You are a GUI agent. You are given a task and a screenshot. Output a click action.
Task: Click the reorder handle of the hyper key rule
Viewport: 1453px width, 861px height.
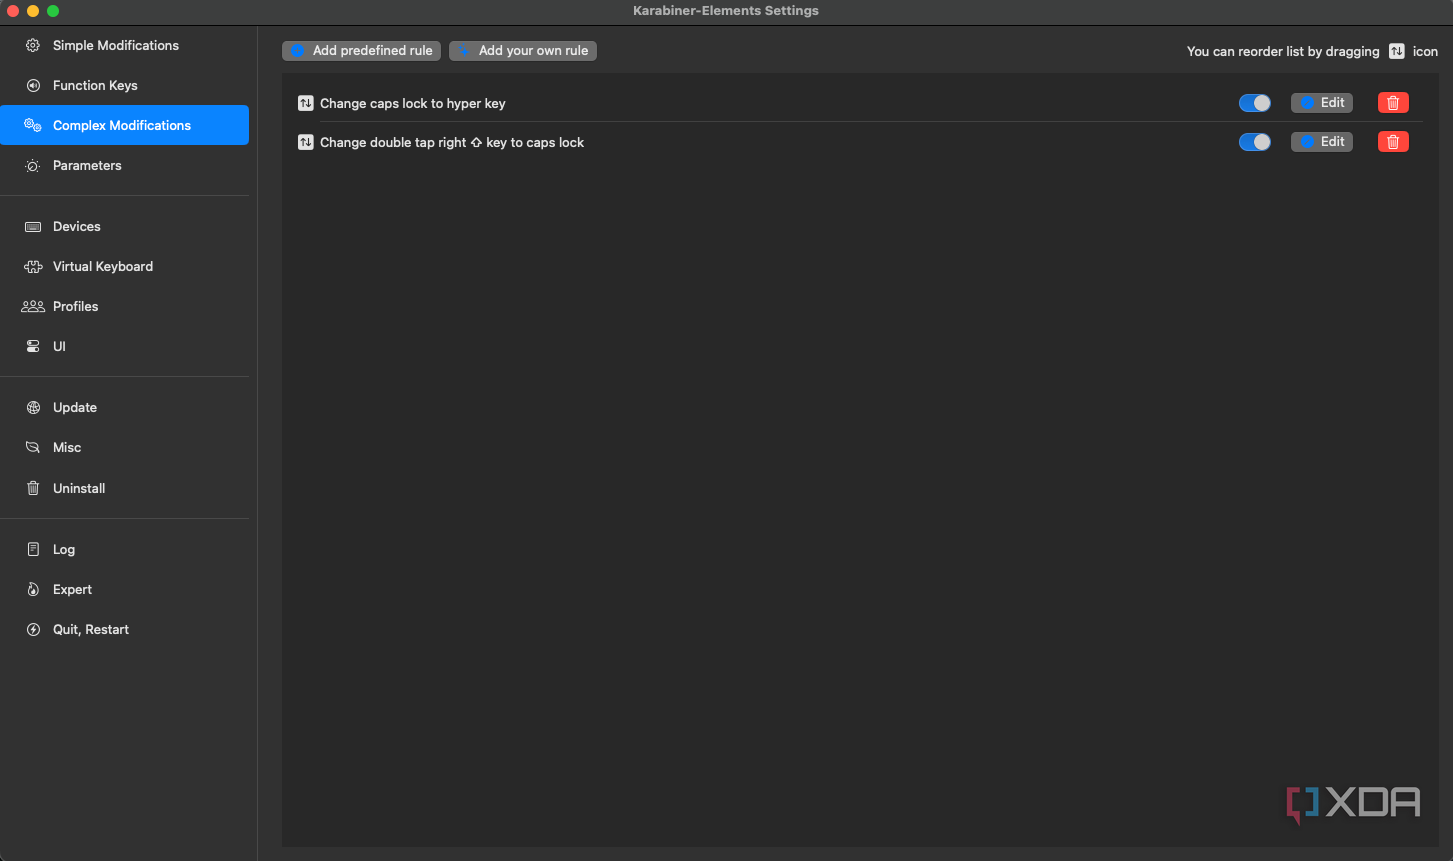tap(306, 103)
